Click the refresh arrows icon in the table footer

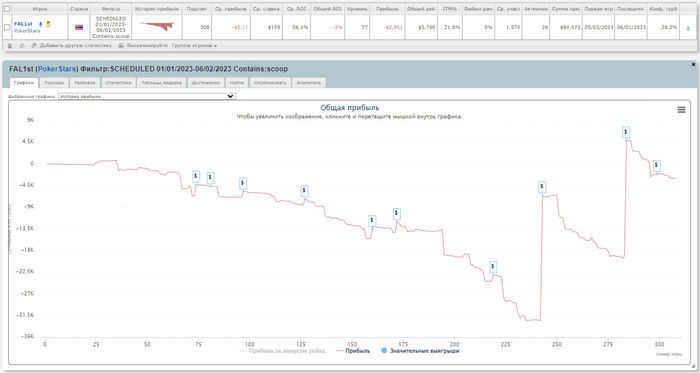coord(22,46)
